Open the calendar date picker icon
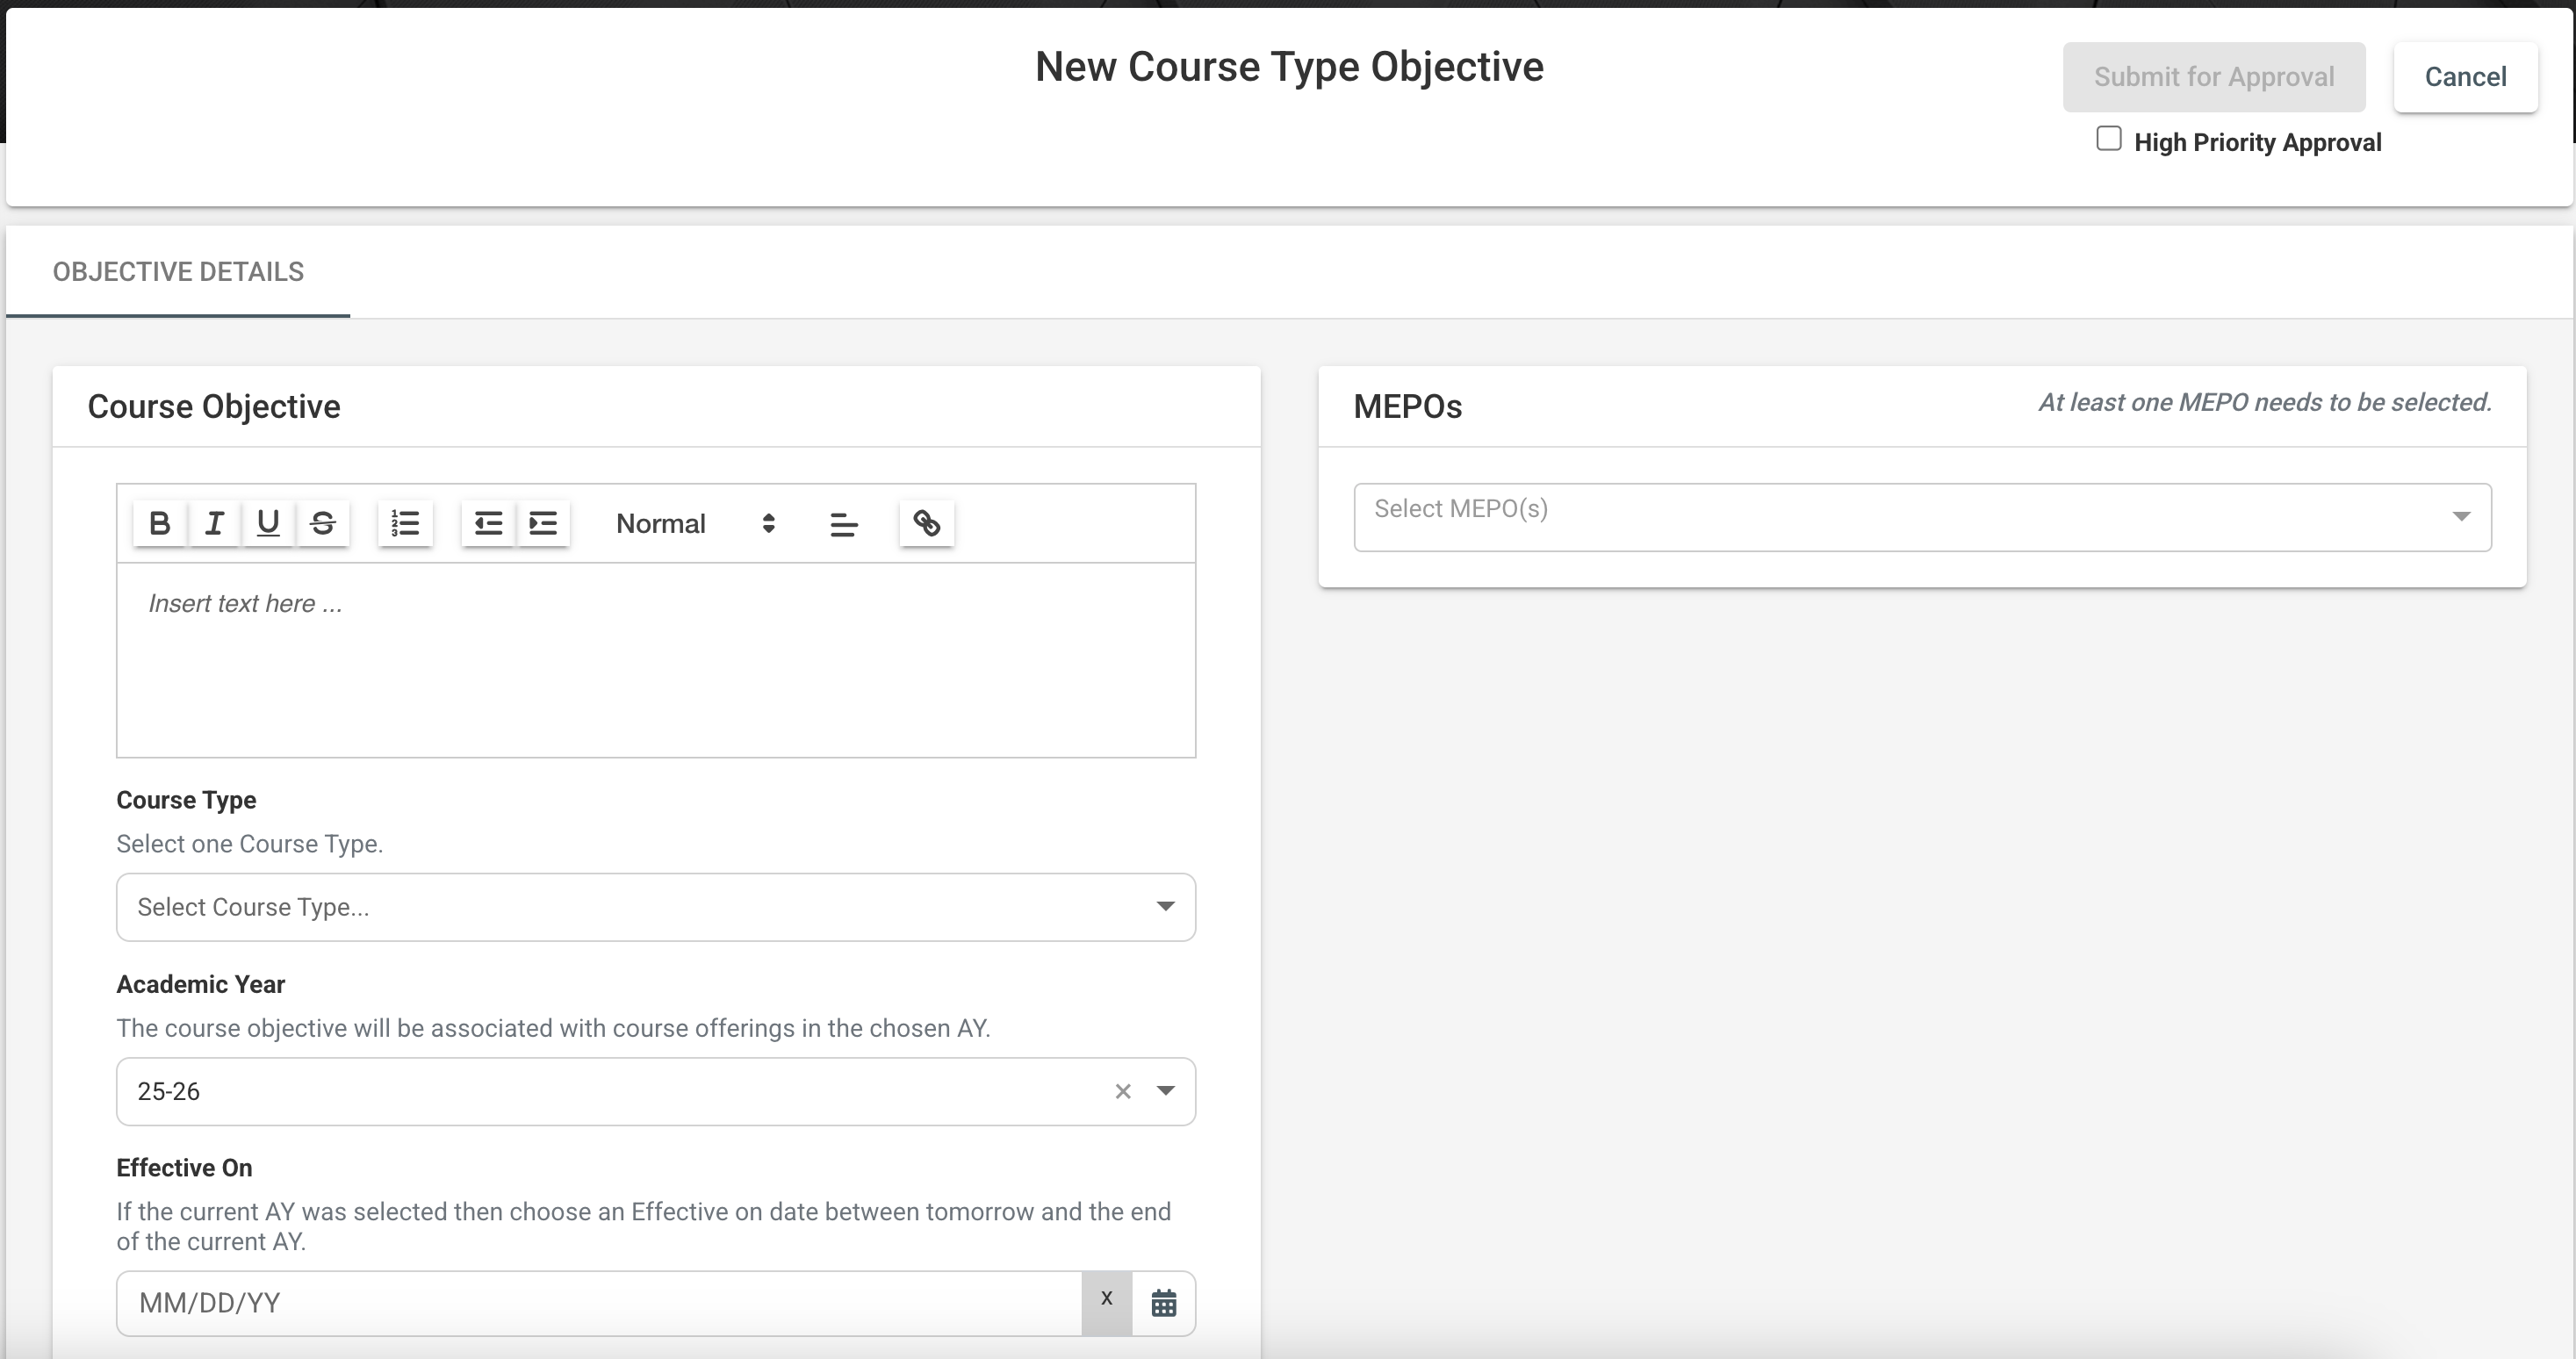This screenshot has height=1359, width=2576. [x=1163, y=1303]
